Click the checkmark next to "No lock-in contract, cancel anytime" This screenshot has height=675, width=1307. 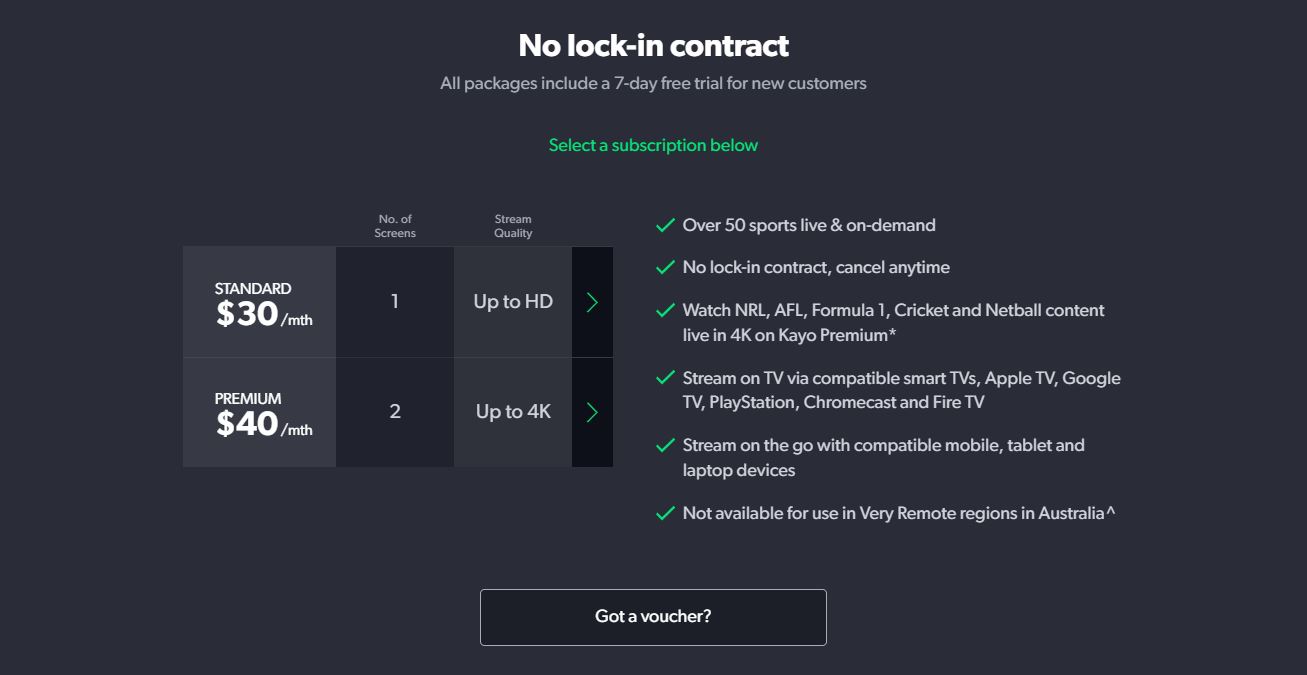(x=665, y=267)
